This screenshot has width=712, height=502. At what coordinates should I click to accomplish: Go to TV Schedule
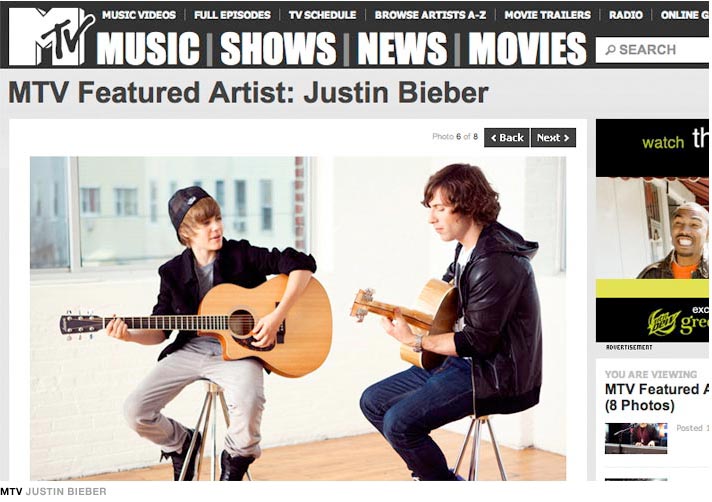(x=322, y=15)
